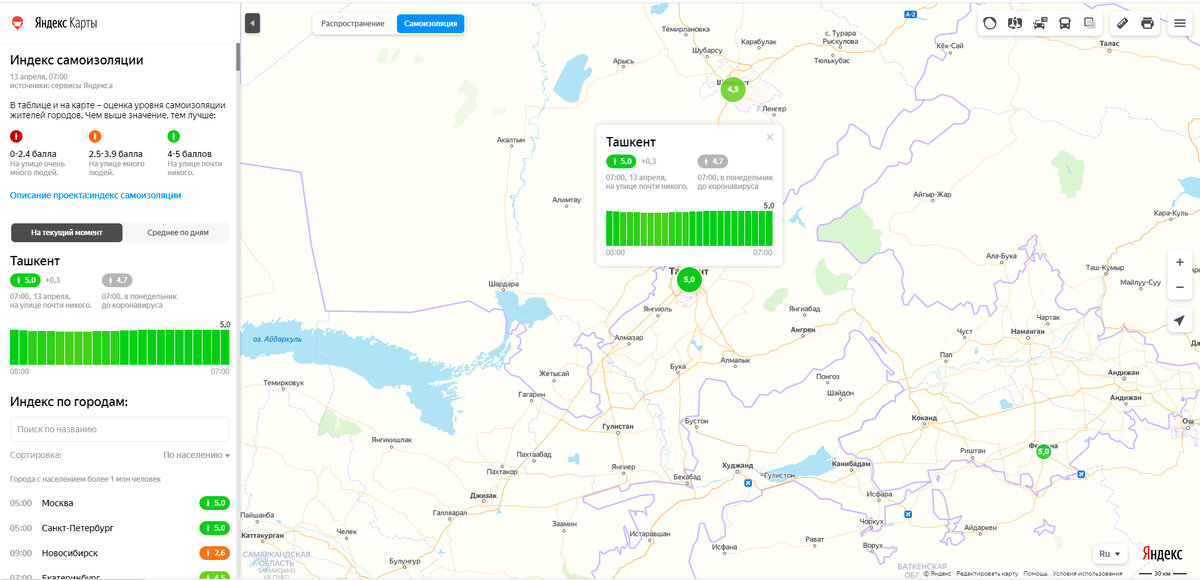
Task: Zoom out with the minus button
Action: pos(1180,287)
